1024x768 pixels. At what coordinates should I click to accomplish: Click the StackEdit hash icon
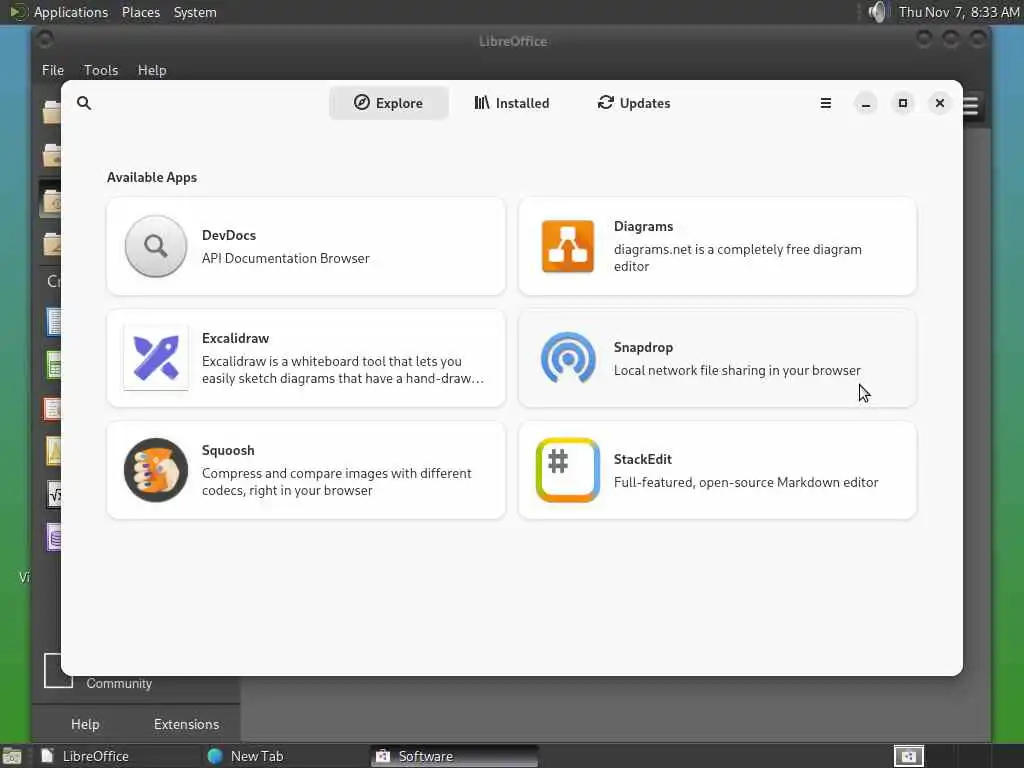(x=568, y=470)
